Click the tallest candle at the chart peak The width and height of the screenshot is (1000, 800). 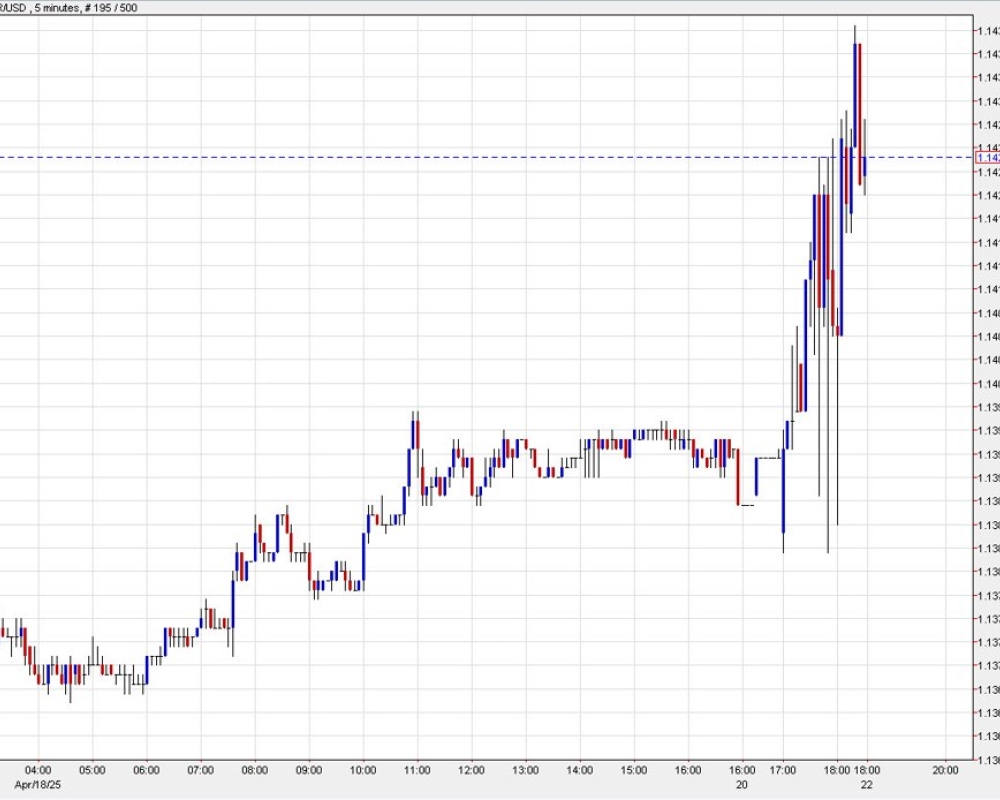coord(855,100)
